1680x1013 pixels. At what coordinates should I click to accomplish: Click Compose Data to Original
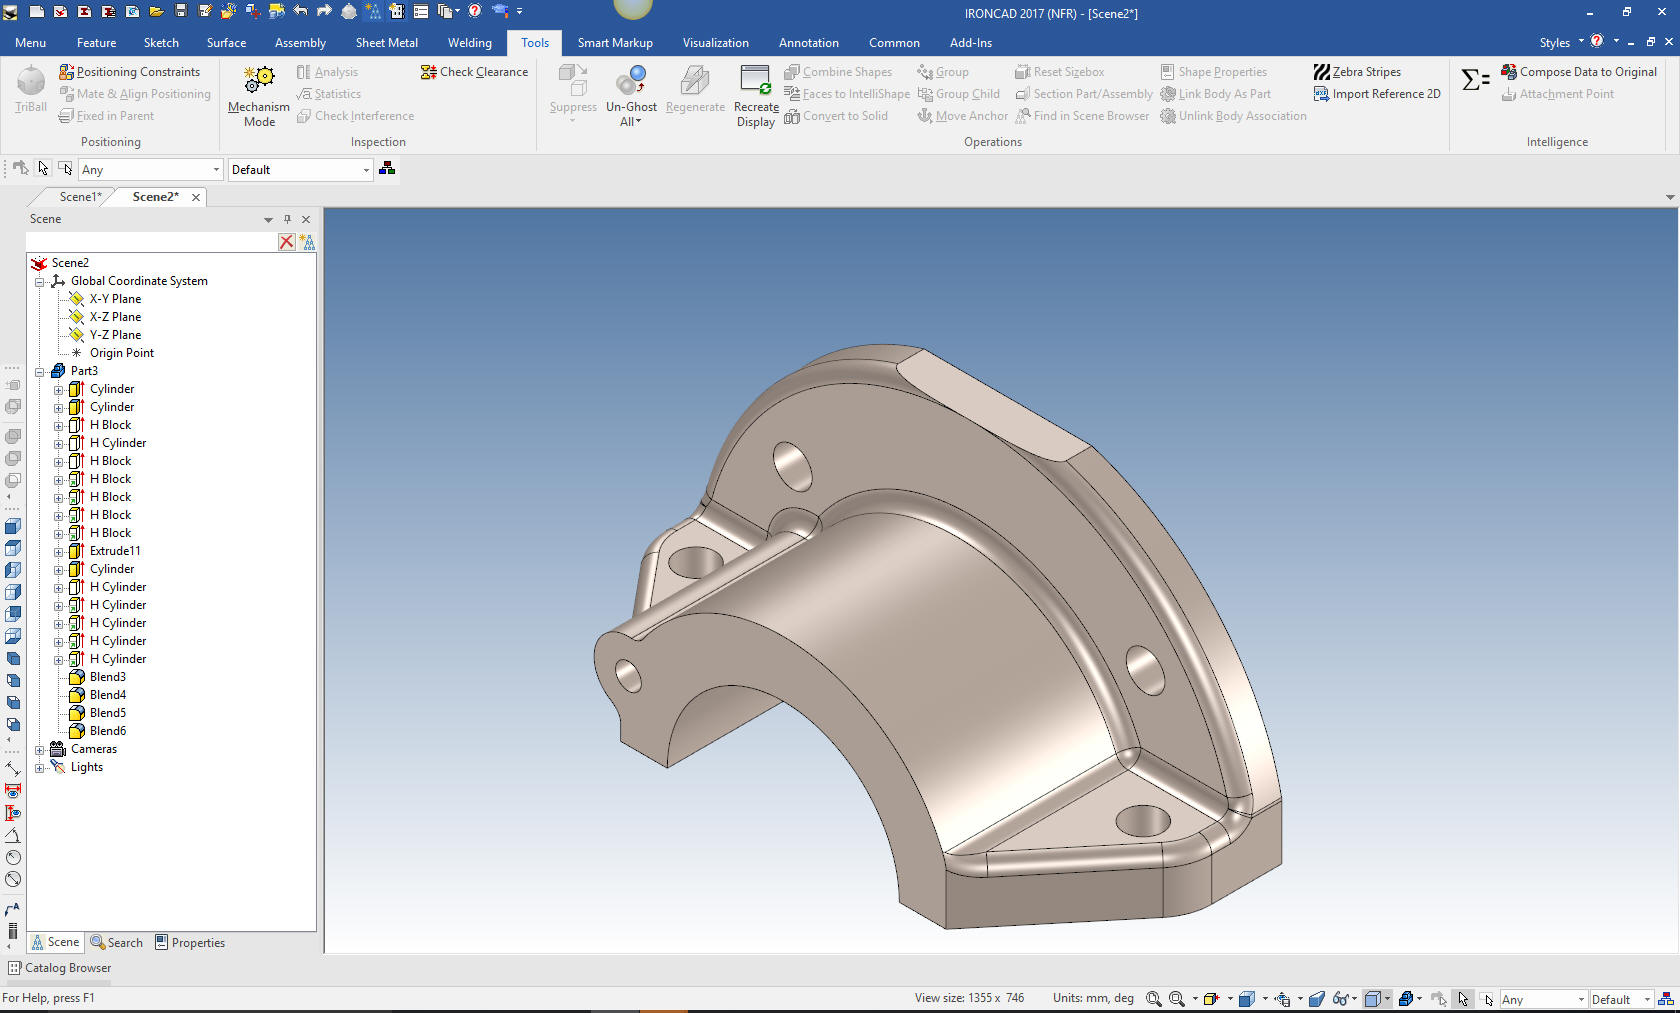point(1578,72)
